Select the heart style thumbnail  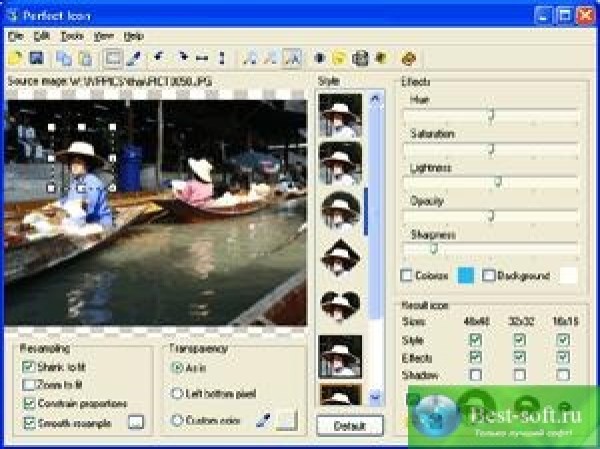pyautogui.click(x=340, y=305)
